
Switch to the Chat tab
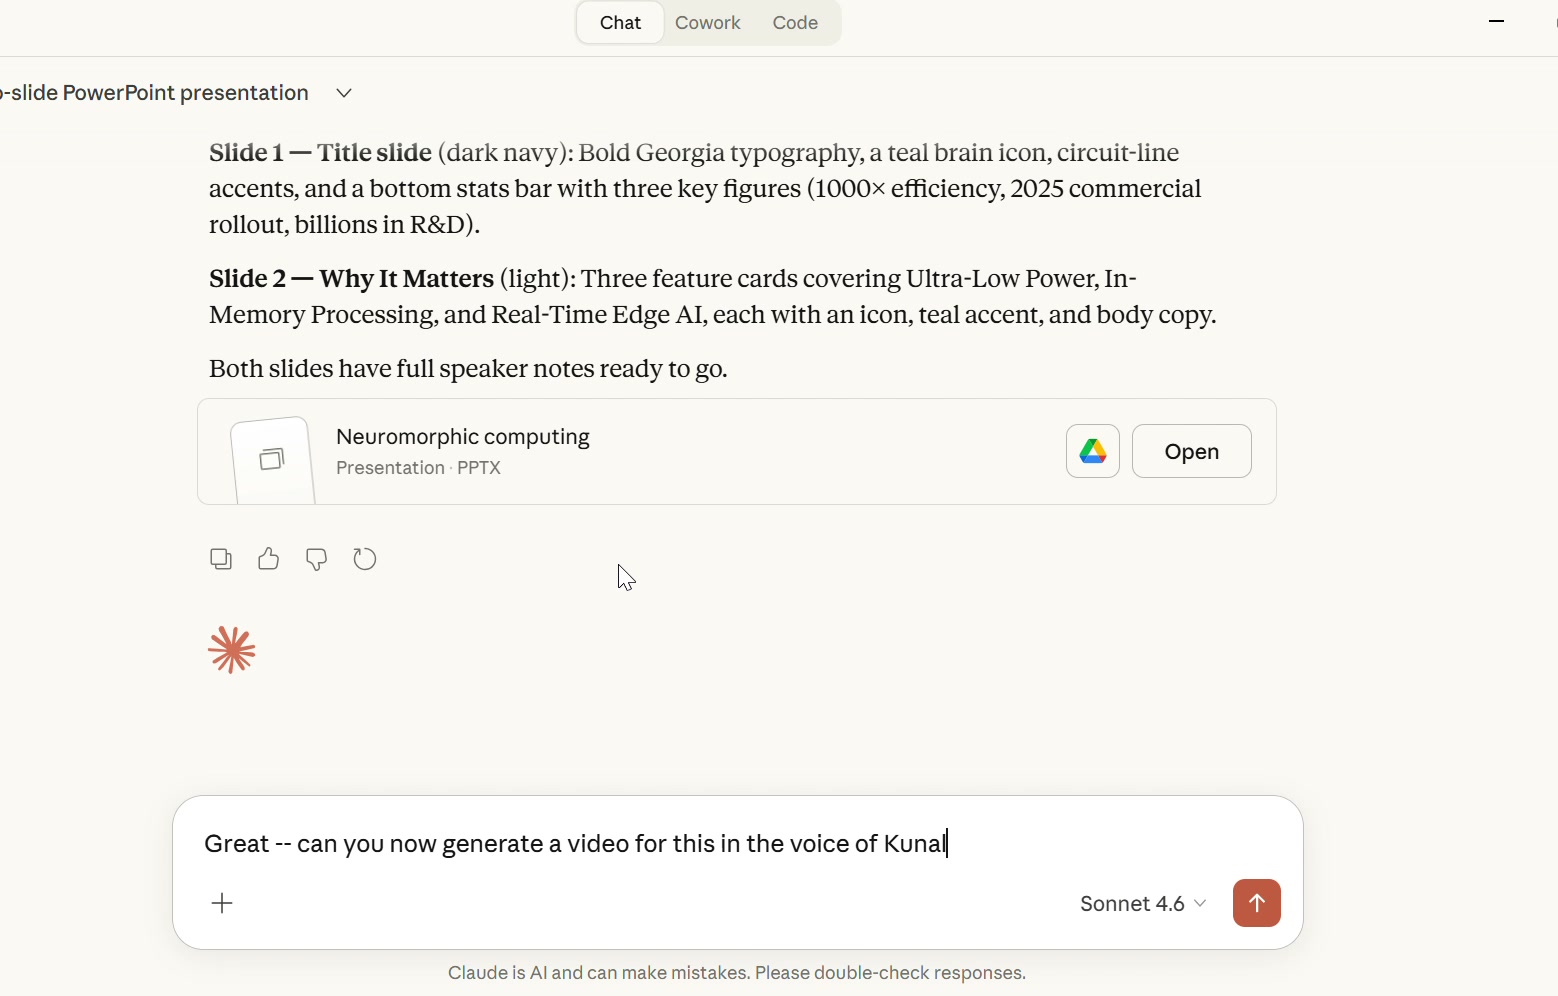[x=620, y=23]
